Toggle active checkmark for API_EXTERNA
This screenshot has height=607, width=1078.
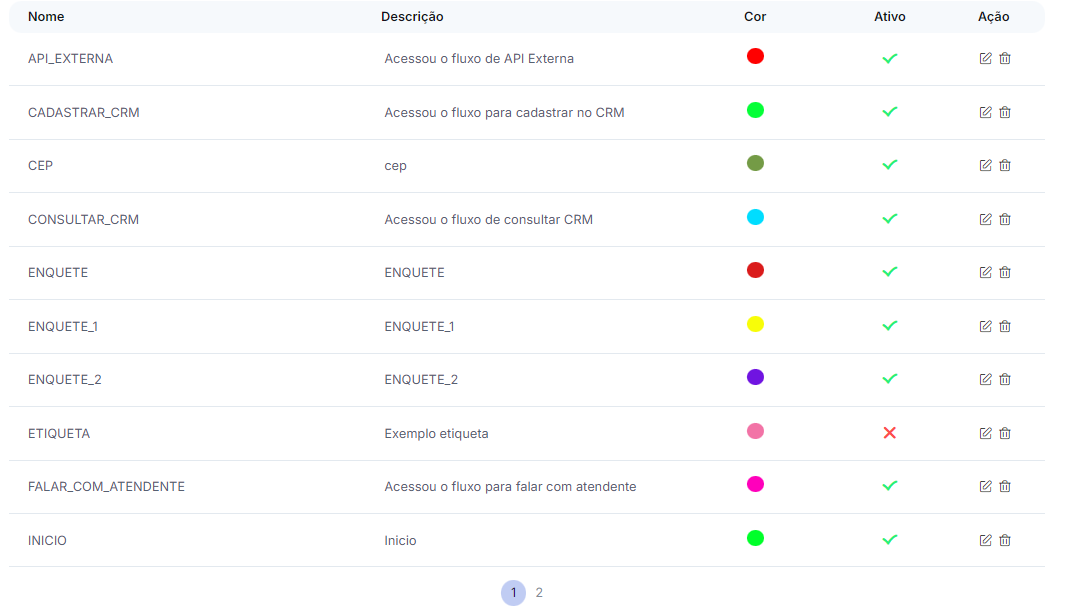pos(889,58)
